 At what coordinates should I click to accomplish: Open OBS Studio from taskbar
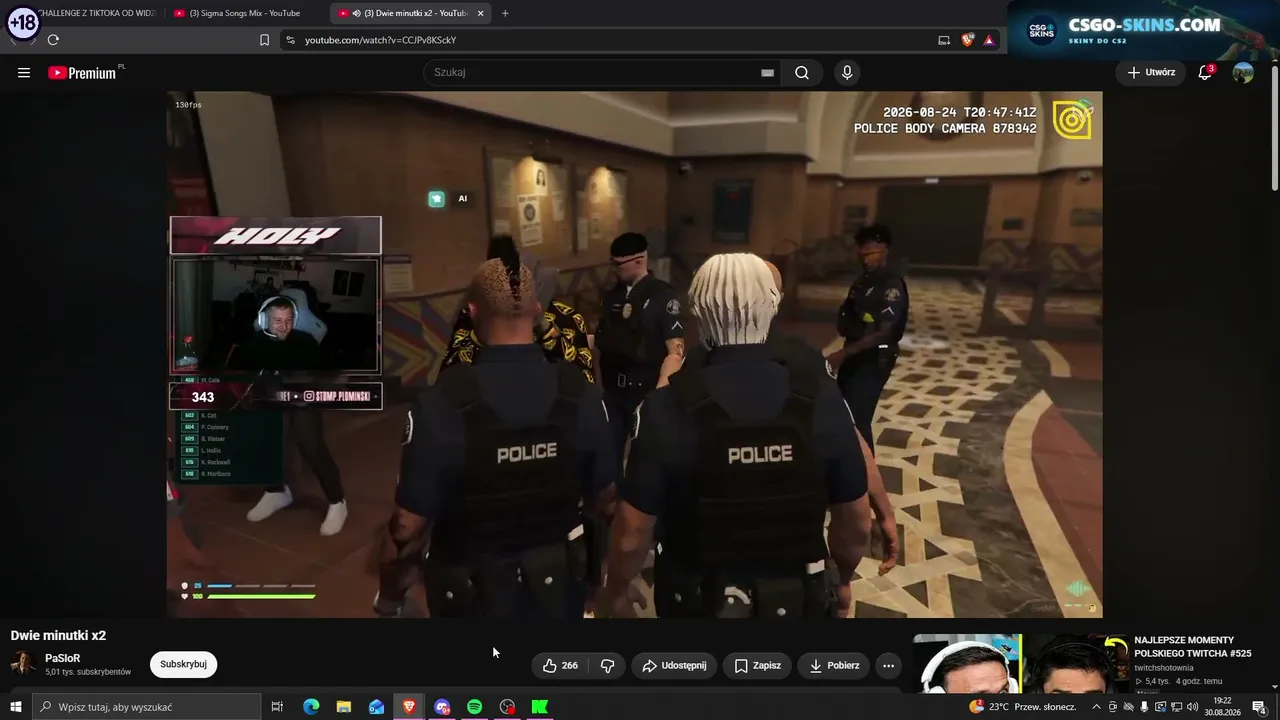[x=507, y=707]
